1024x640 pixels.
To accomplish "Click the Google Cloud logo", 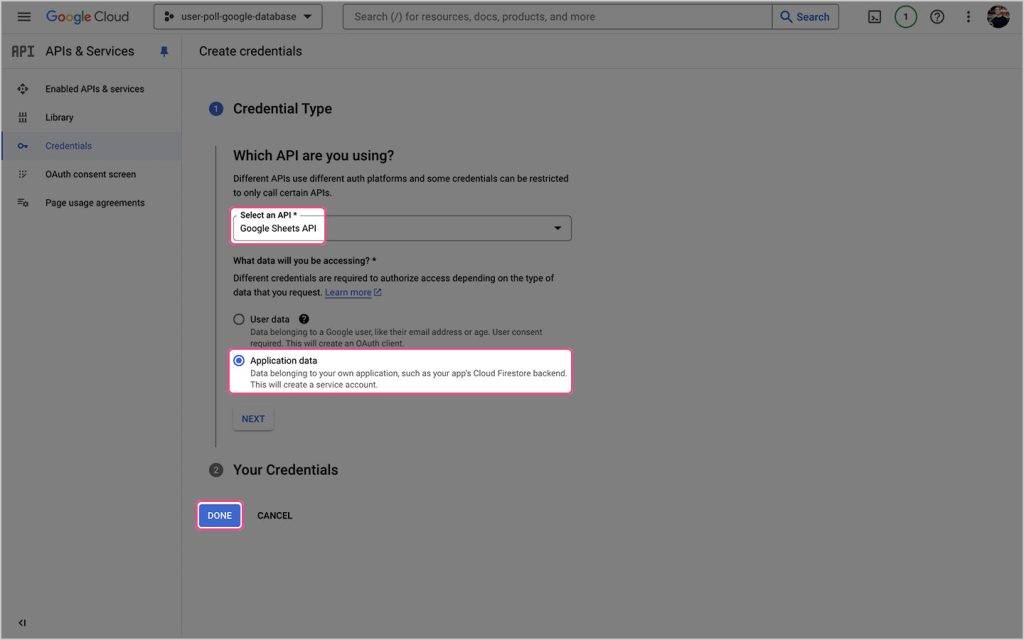I will click(x=88, y=16).
